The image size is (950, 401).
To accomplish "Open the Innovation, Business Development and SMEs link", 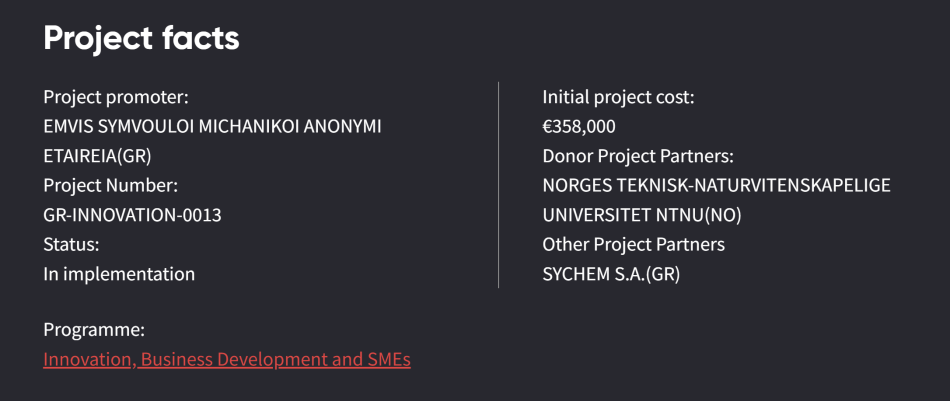I will [226, 360].
